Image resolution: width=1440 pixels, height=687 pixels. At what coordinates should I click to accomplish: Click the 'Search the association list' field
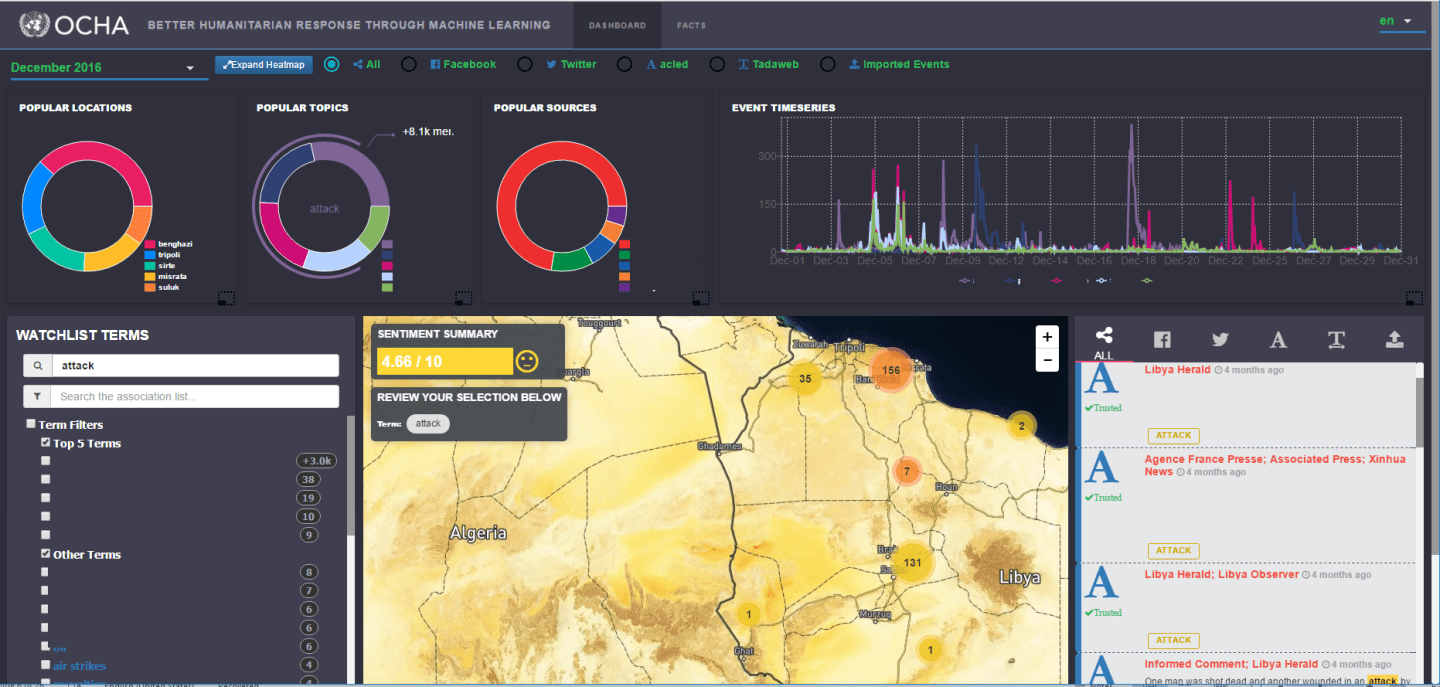(195, 397)
